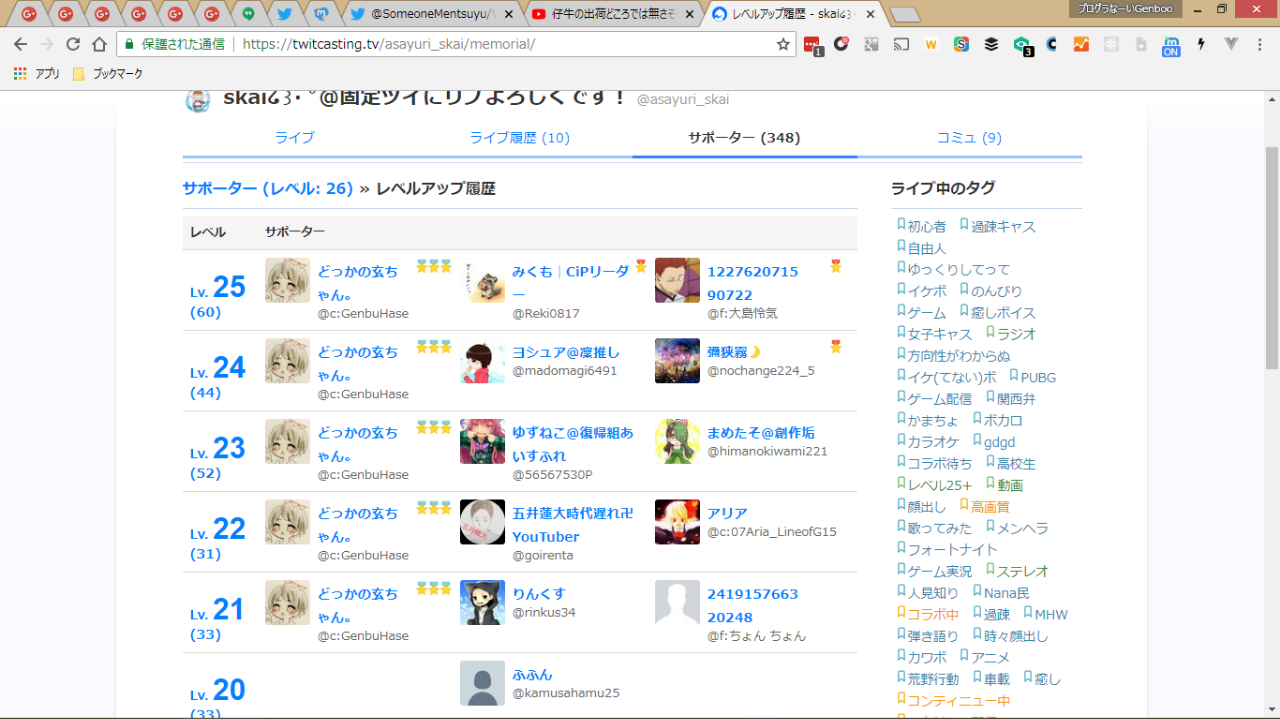Open the アプリ apps shortcut in bookmarks bar
This screenshot has height=719, width=1280.
tap(37, 74)
